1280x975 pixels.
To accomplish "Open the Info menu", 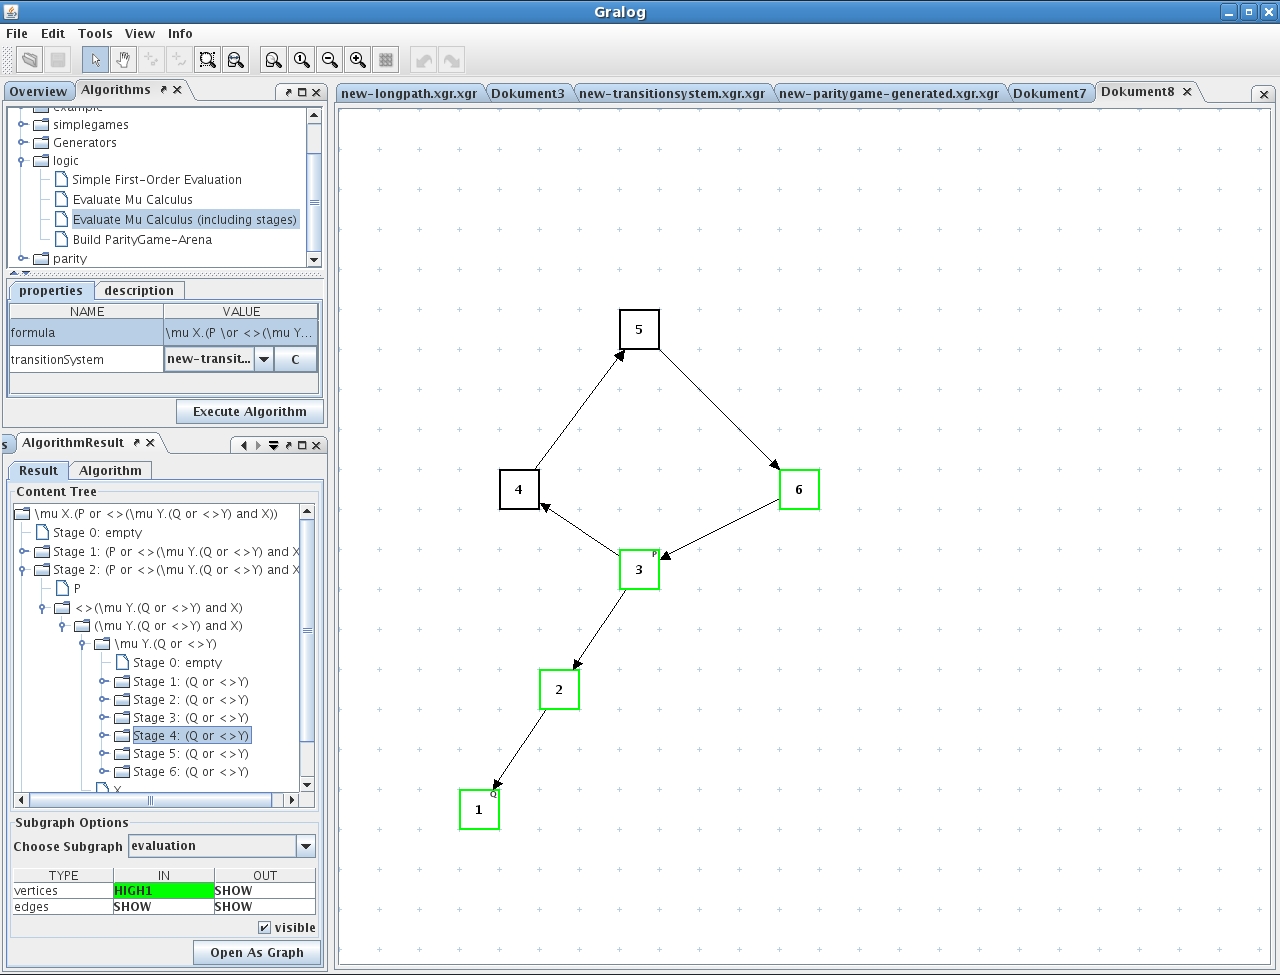I will tap(180, 33).
